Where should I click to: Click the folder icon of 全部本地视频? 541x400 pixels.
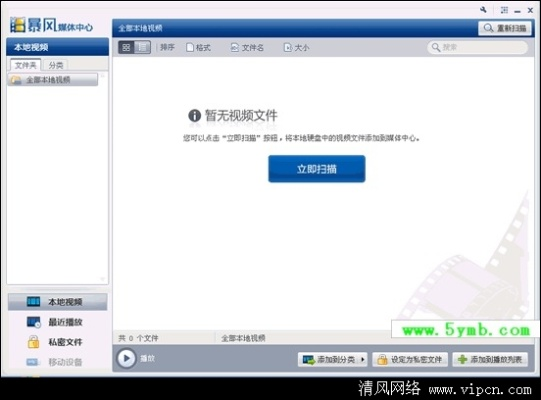click(x=16, y=80)
